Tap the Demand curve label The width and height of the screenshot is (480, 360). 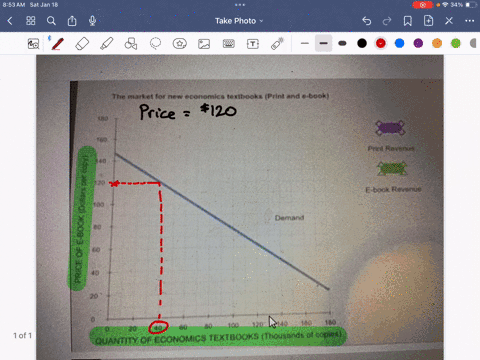289,218
